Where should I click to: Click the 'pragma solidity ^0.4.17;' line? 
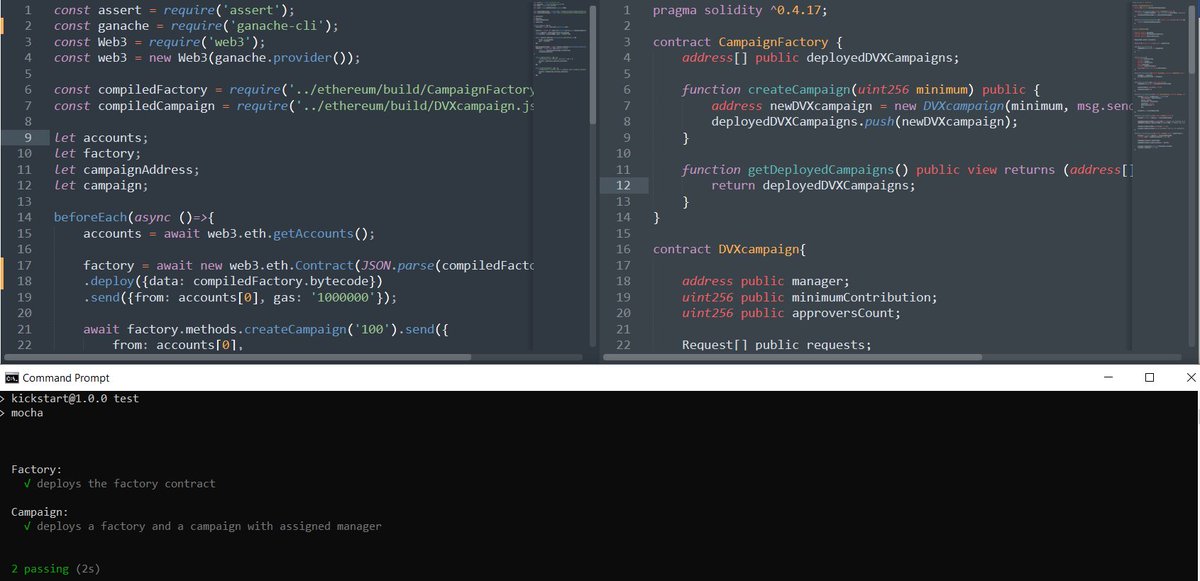point(740,10)
